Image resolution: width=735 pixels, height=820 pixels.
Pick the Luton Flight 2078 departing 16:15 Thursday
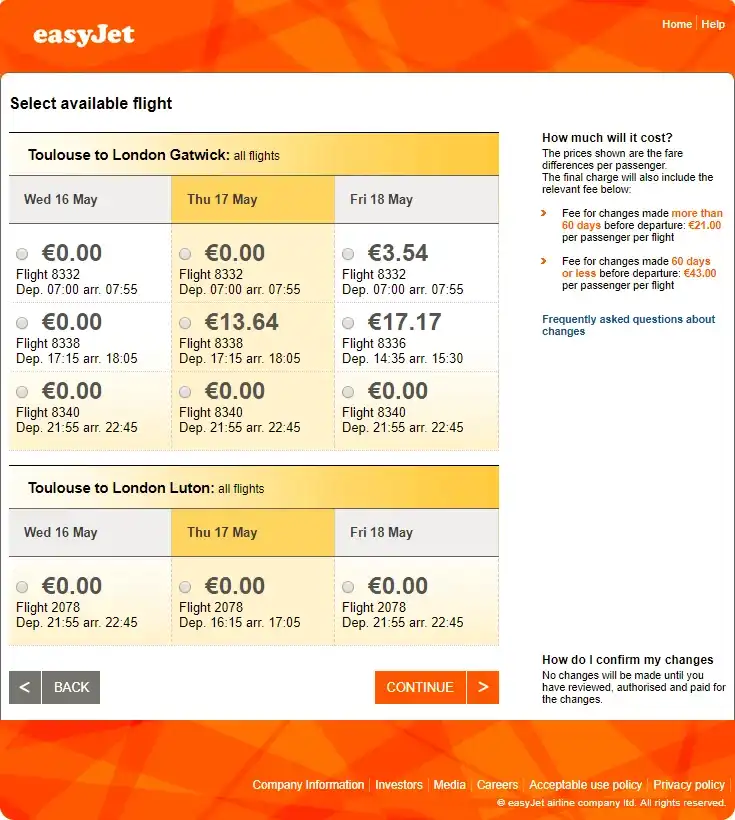185,586
